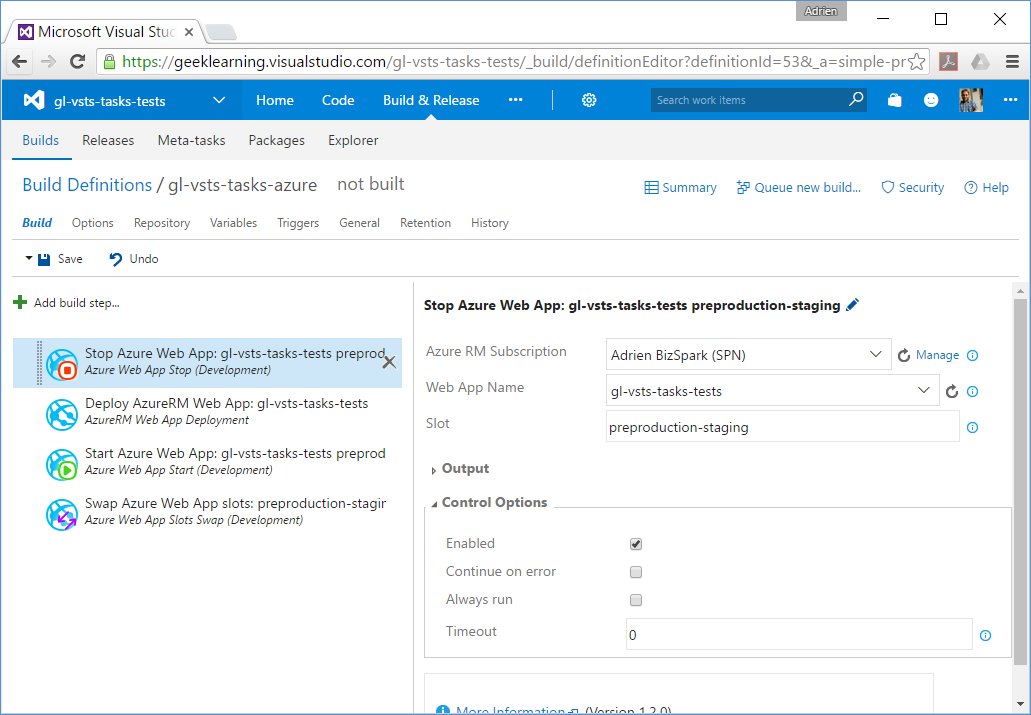Open the Security link
The image size is (1031, 715).
pos(913,187)
